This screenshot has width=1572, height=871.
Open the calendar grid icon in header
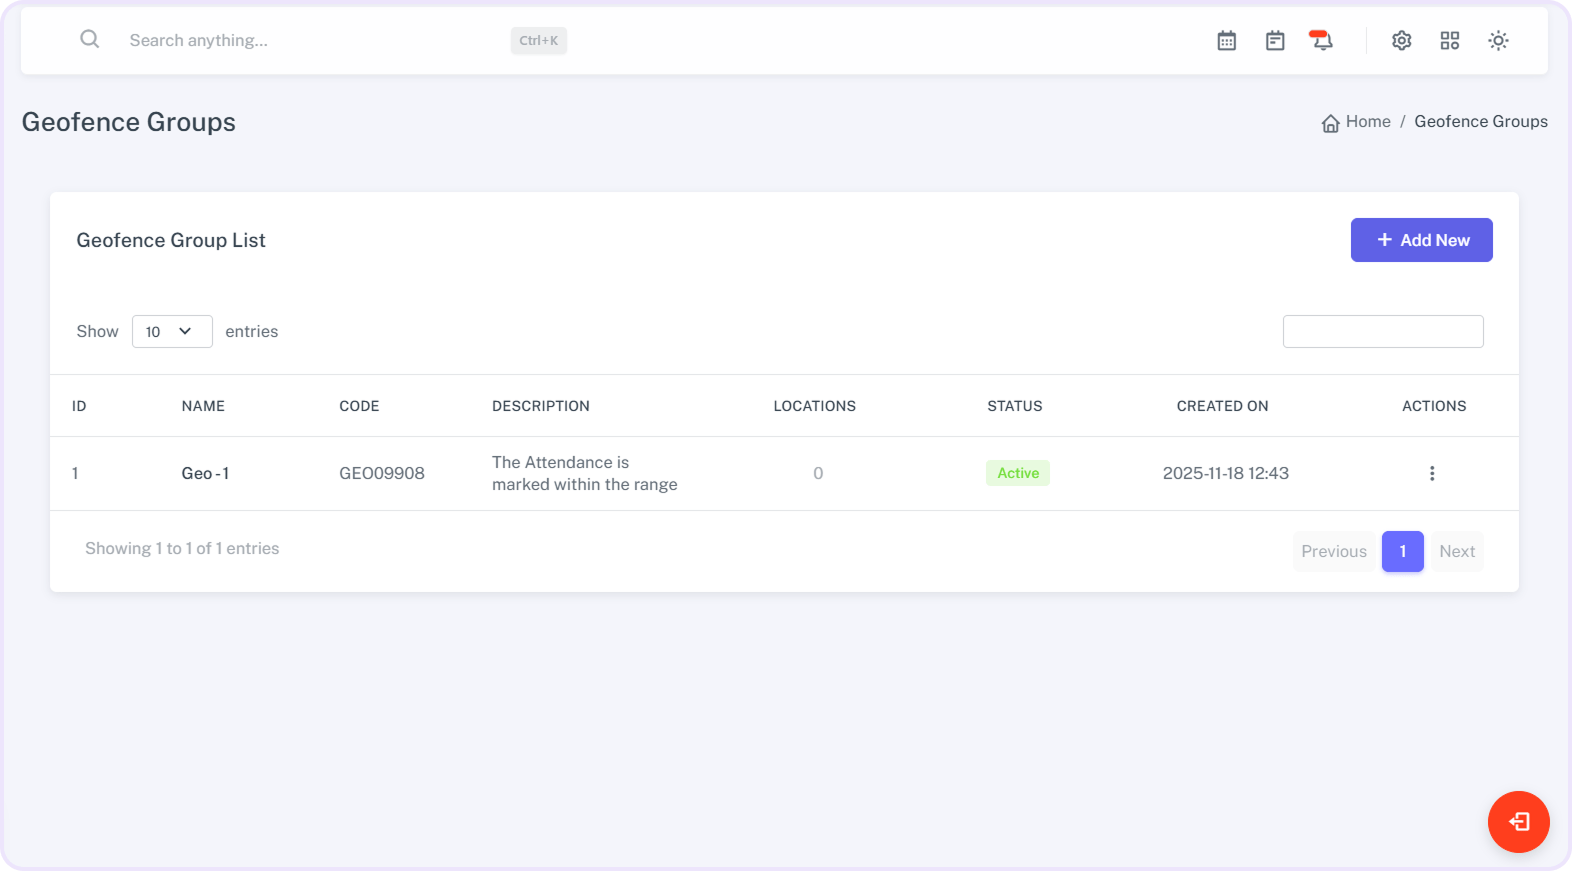point(1226,41)
